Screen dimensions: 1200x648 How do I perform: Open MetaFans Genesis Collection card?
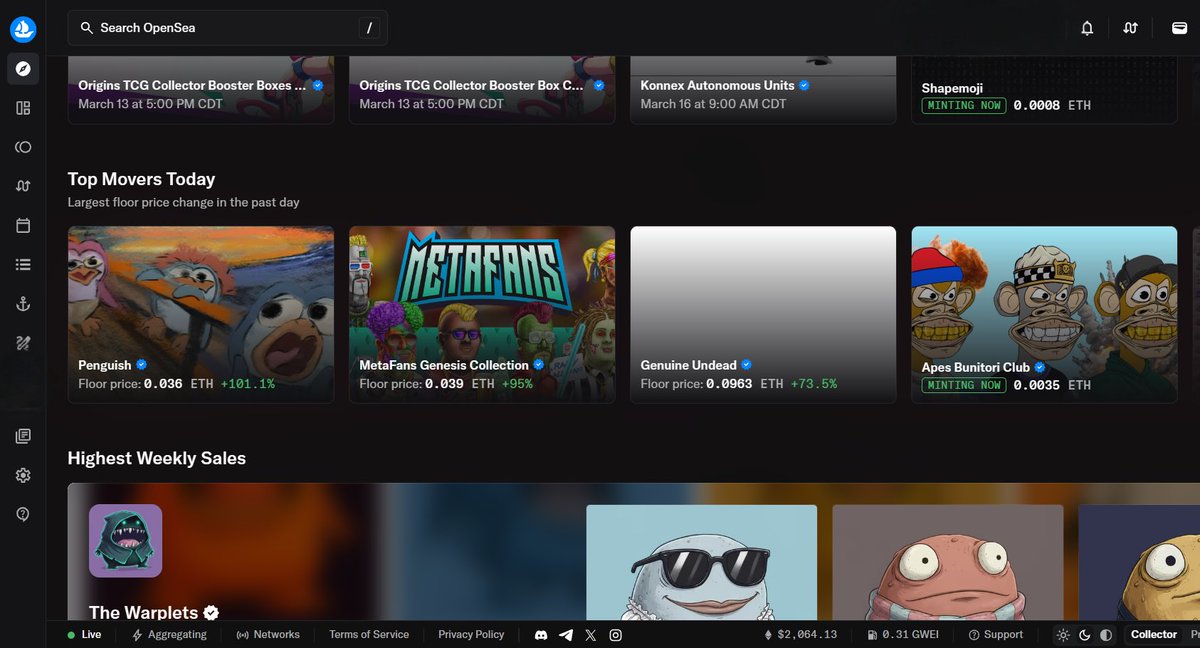tap(482, 315)
